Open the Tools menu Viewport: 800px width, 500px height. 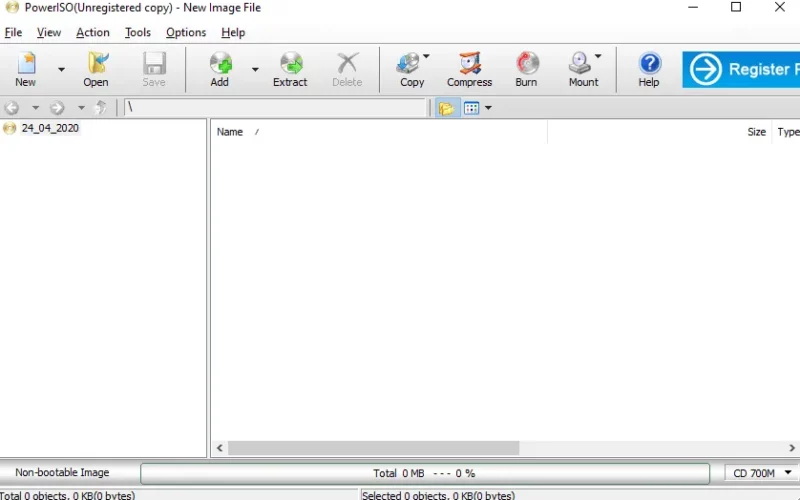coord(138,33)
